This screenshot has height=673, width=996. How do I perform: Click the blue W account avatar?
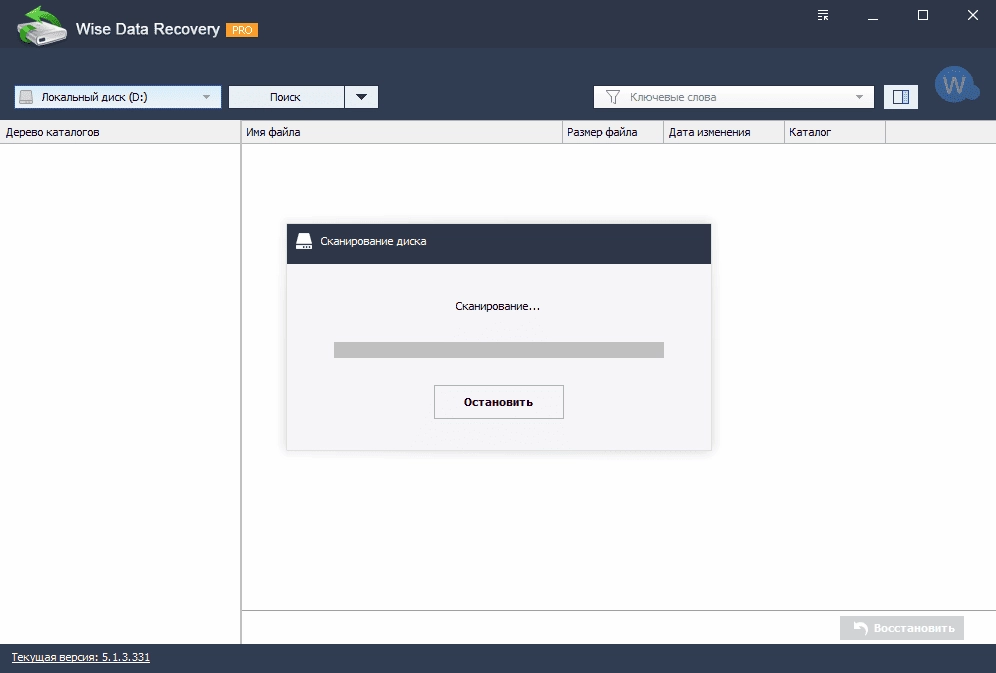point(956,84)
